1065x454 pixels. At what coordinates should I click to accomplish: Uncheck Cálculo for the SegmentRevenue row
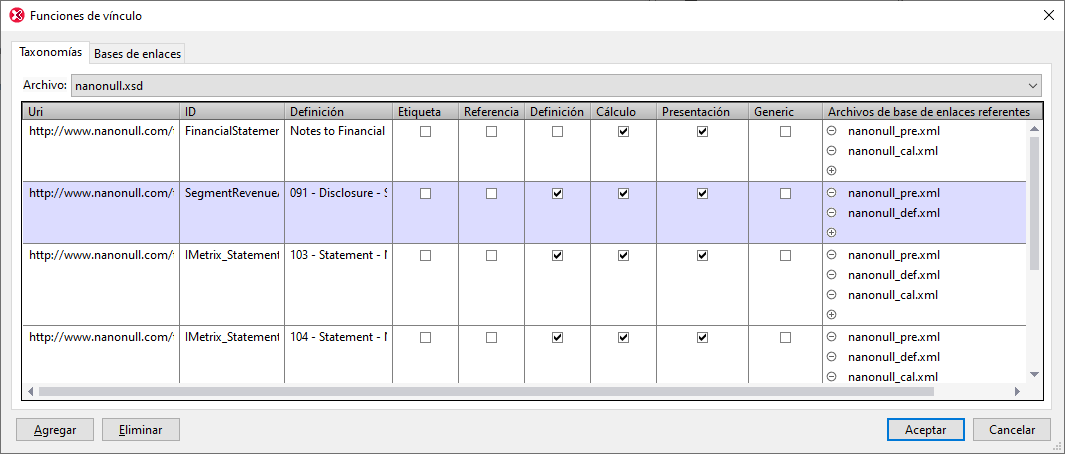point(623,193)
